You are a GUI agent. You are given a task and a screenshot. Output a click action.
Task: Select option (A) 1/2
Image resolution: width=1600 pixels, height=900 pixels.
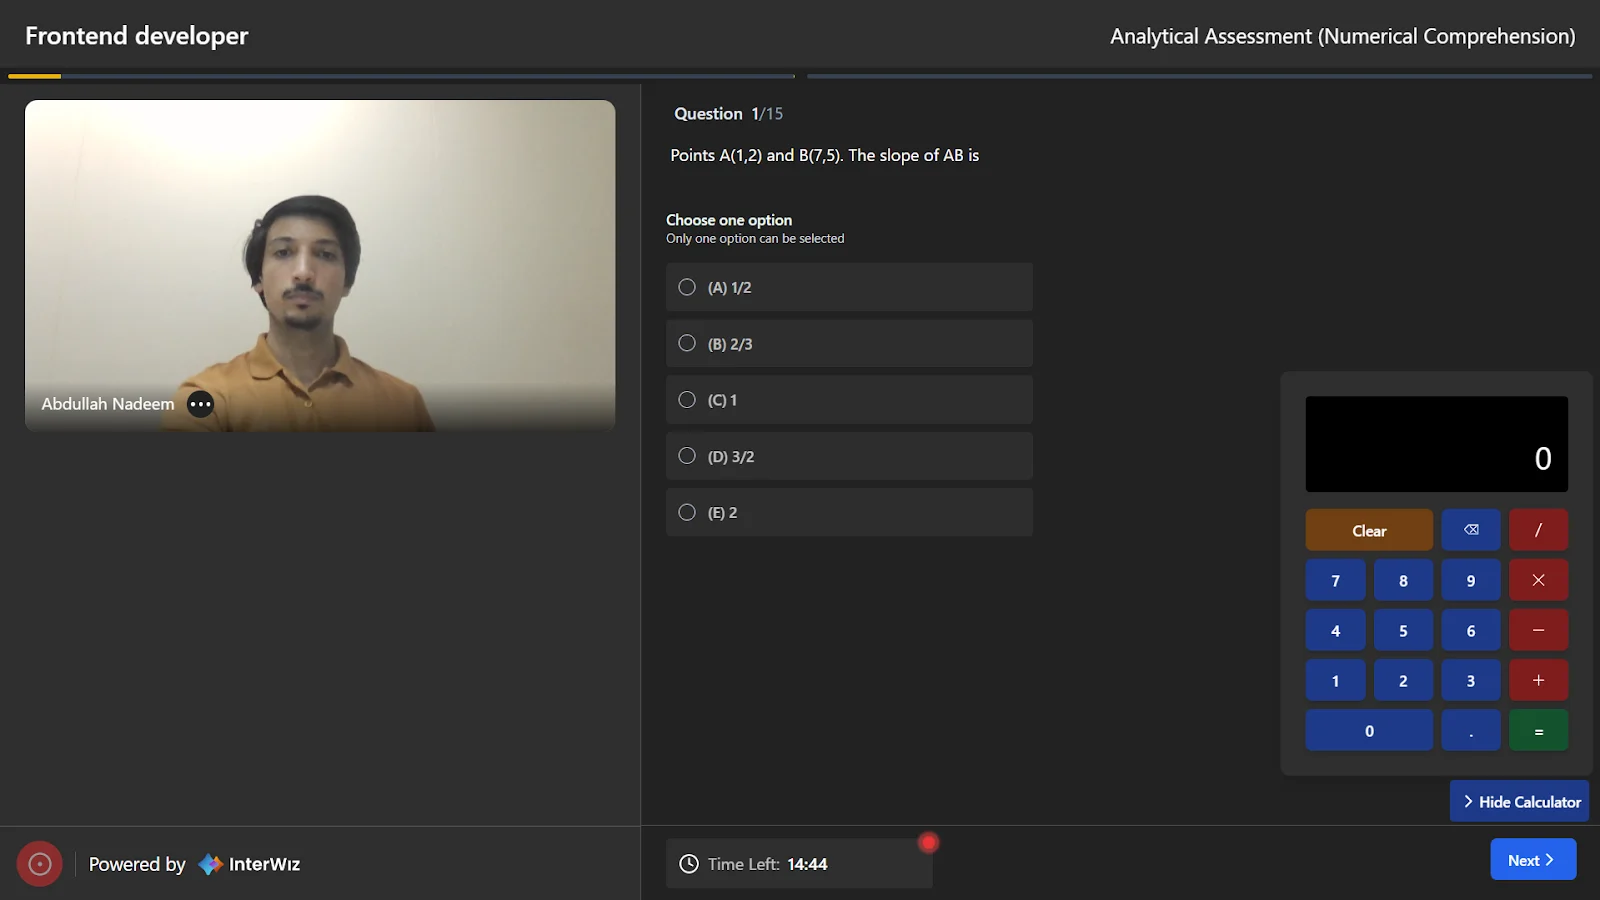click(x=849, y=287)
